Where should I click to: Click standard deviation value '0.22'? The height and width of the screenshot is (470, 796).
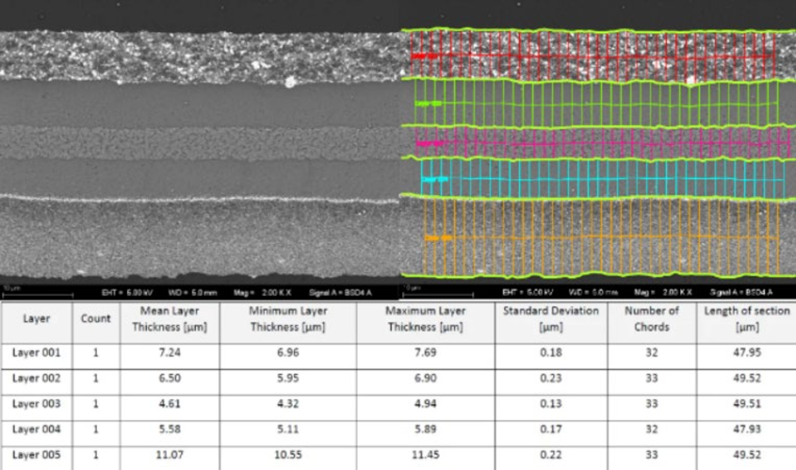[x=551, y=455]
